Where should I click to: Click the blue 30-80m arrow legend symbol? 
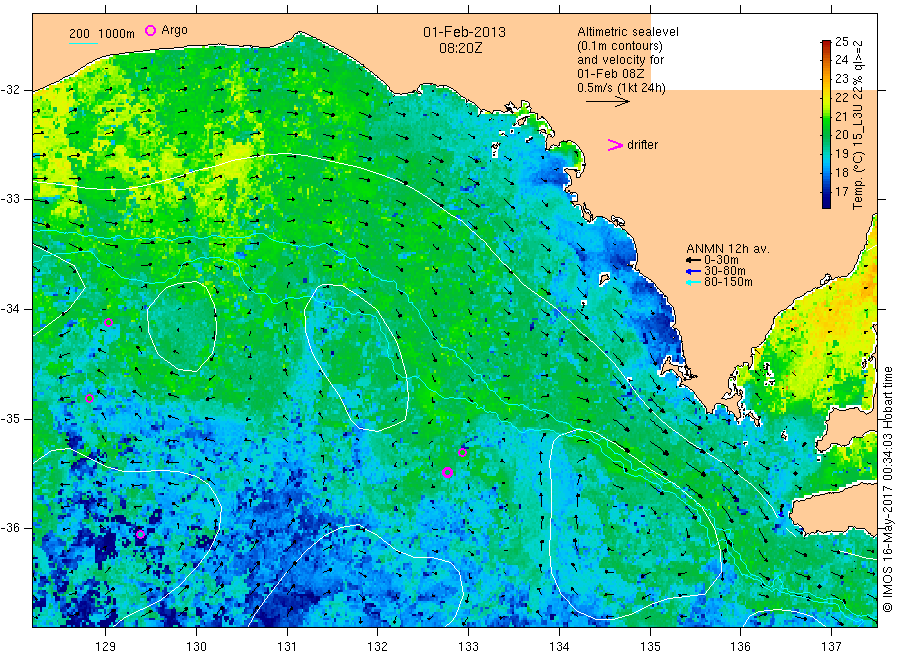click(x=693, y=271)
